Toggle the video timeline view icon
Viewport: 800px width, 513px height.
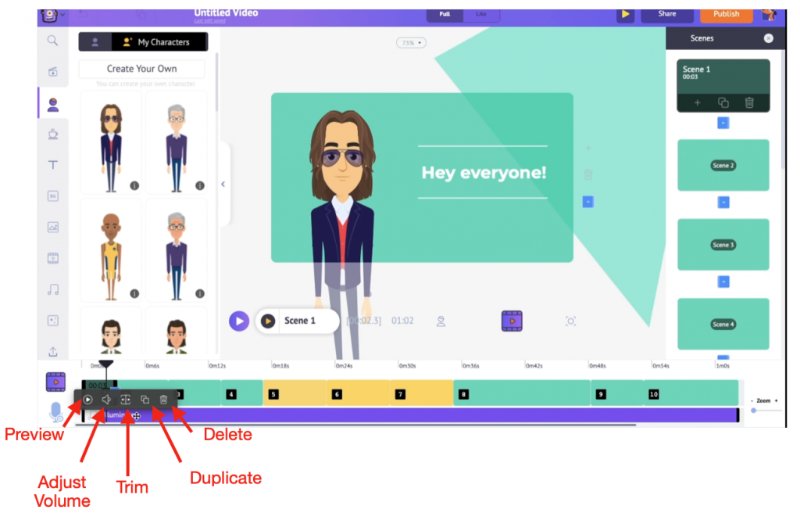56,381
